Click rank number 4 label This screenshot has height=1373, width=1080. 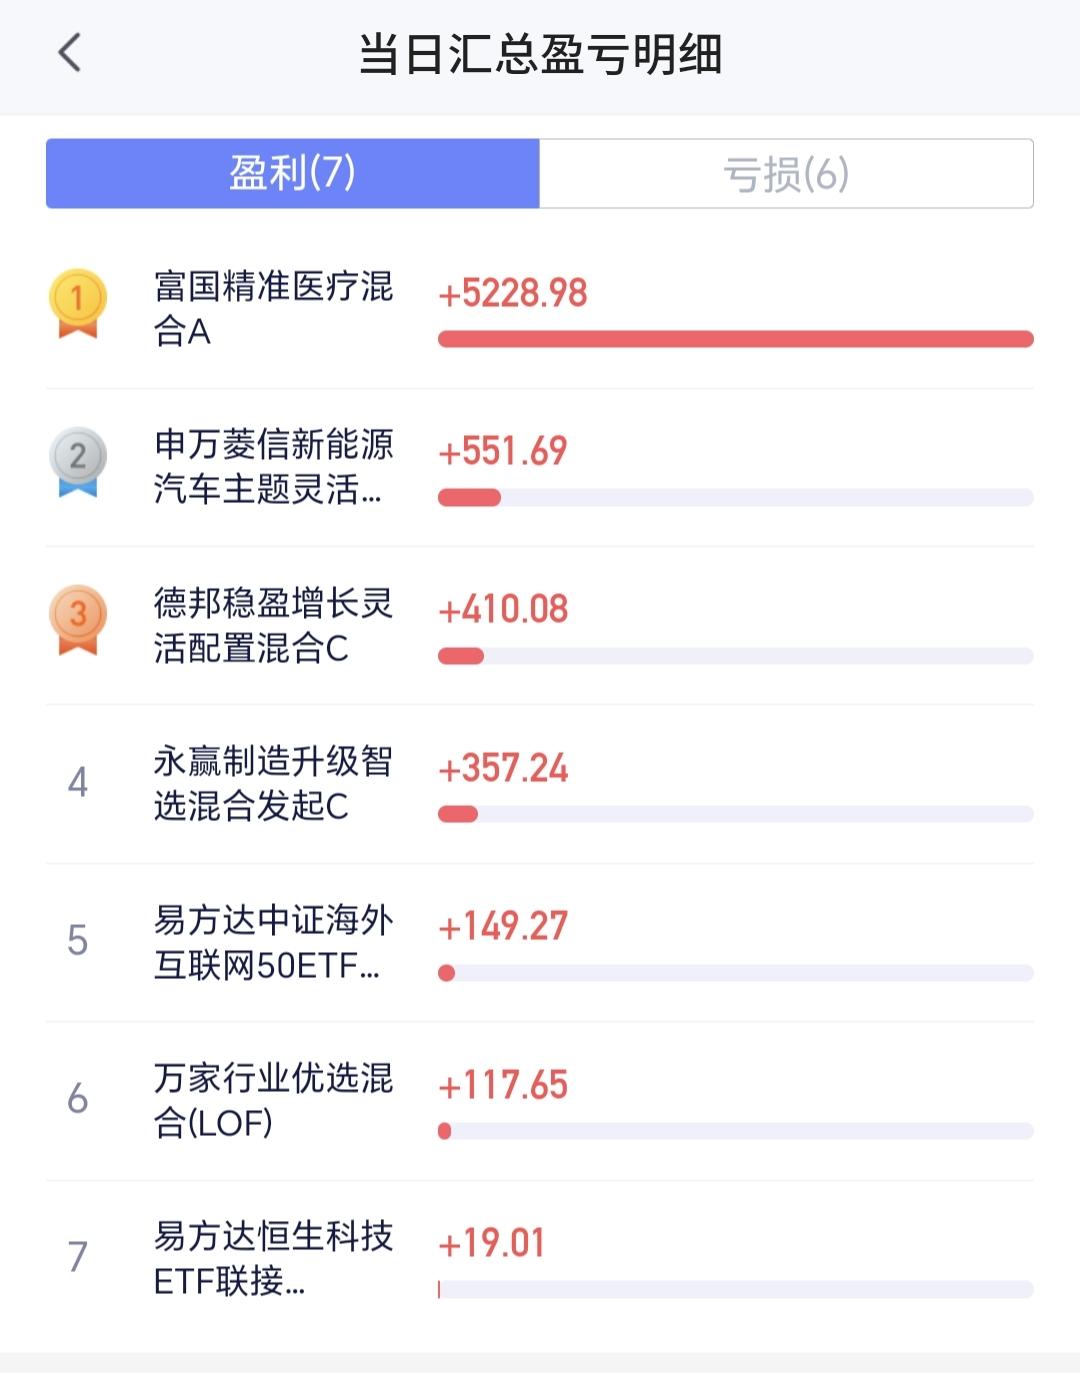pos(78,782)
